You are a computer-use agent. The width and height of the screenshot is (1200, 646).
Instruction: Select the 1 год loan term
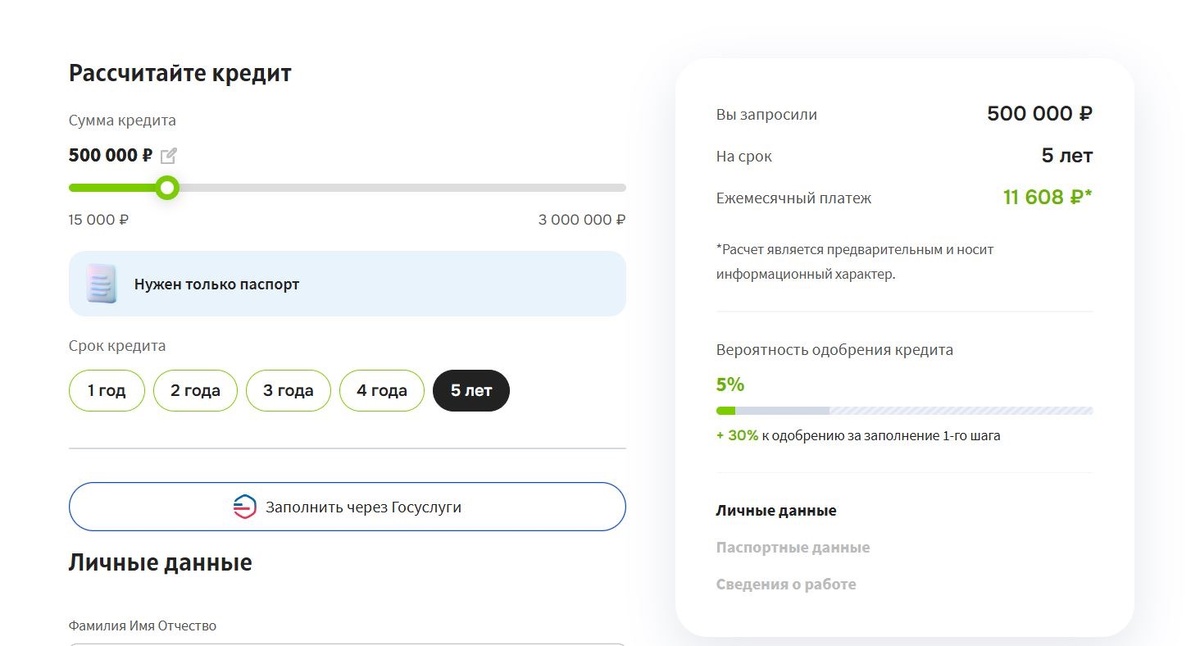[106, 390]
